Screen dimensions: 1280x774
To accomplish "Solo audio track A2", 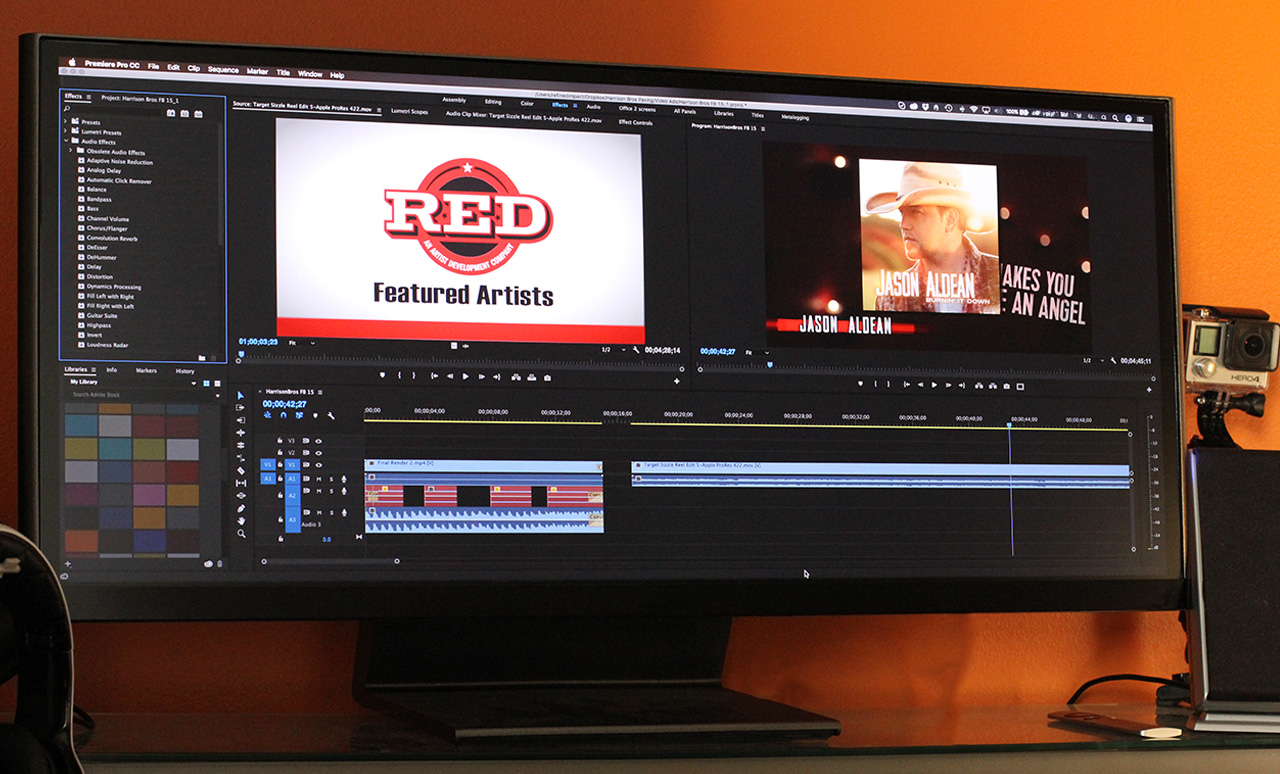I will (x=331, y=491).
